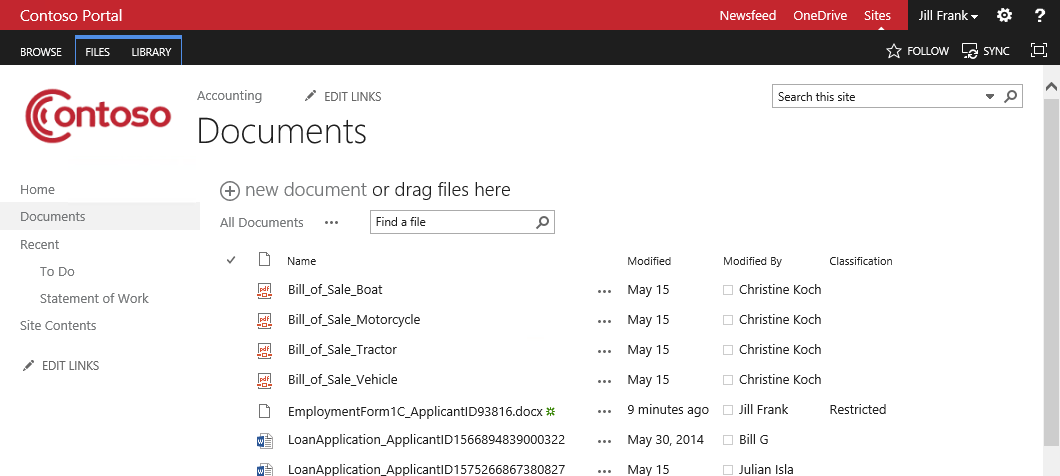The image size is (1060, 476).
Task: Sort by the Modified column header
Action: pos(649,261)
